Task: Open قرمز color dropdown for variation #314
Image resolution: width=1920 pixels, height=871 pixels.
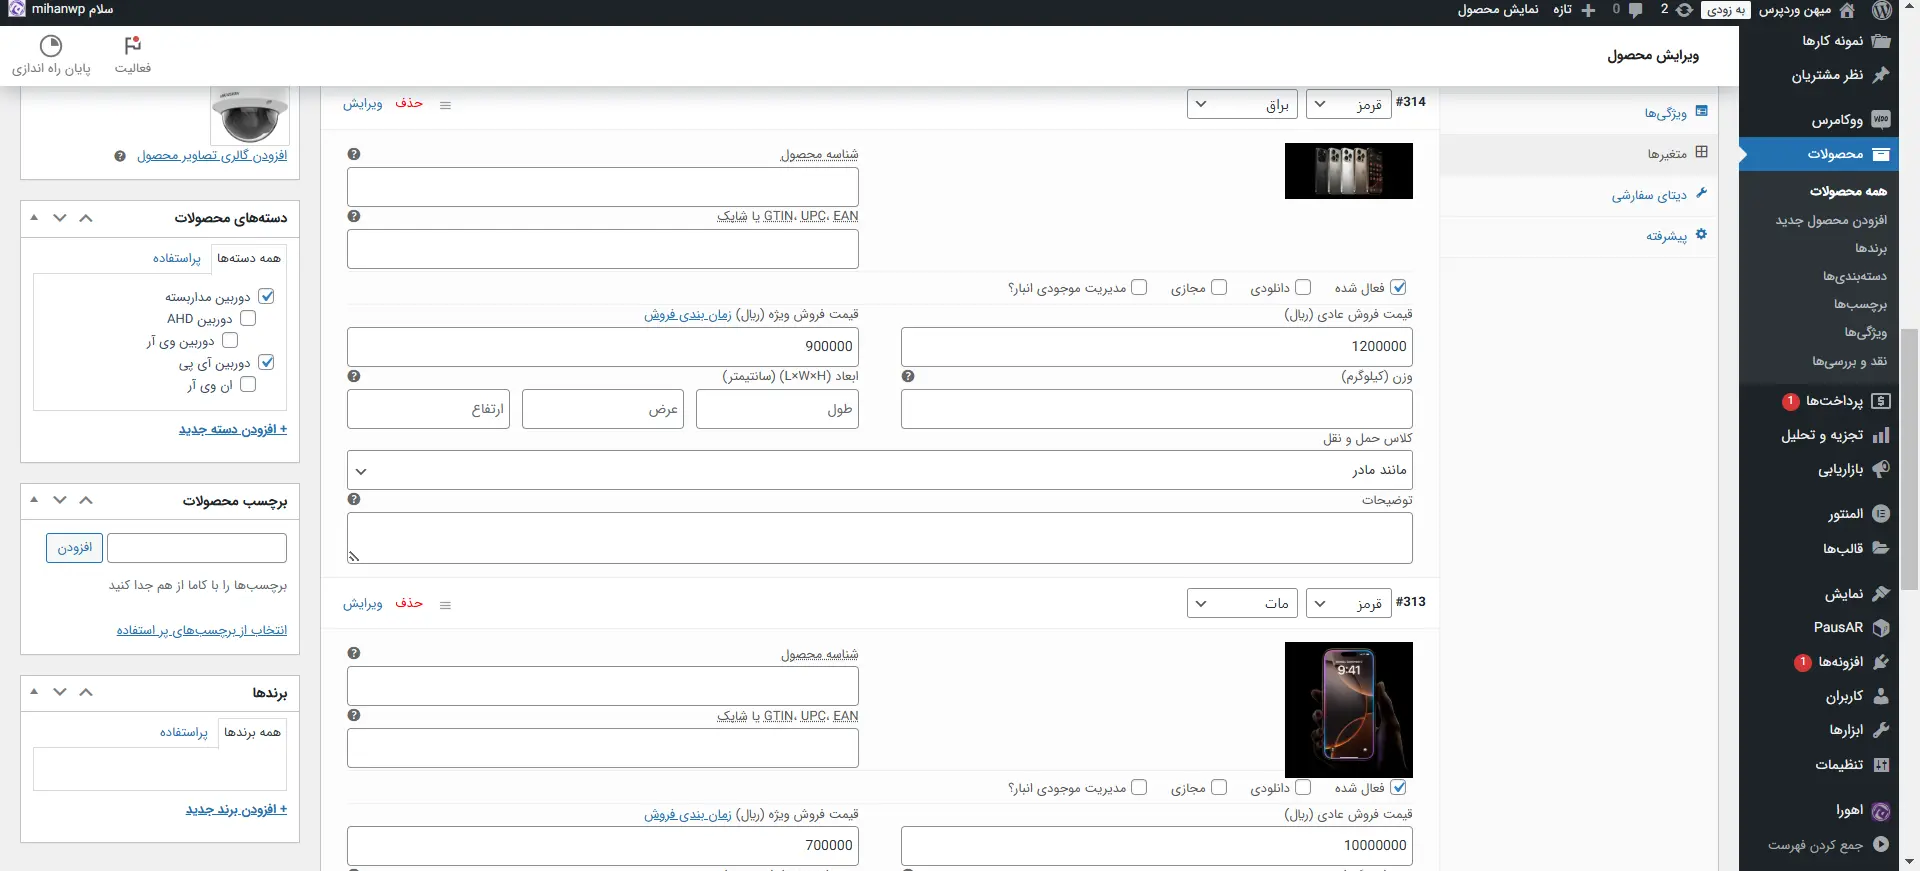Action: pos(1349,104)
